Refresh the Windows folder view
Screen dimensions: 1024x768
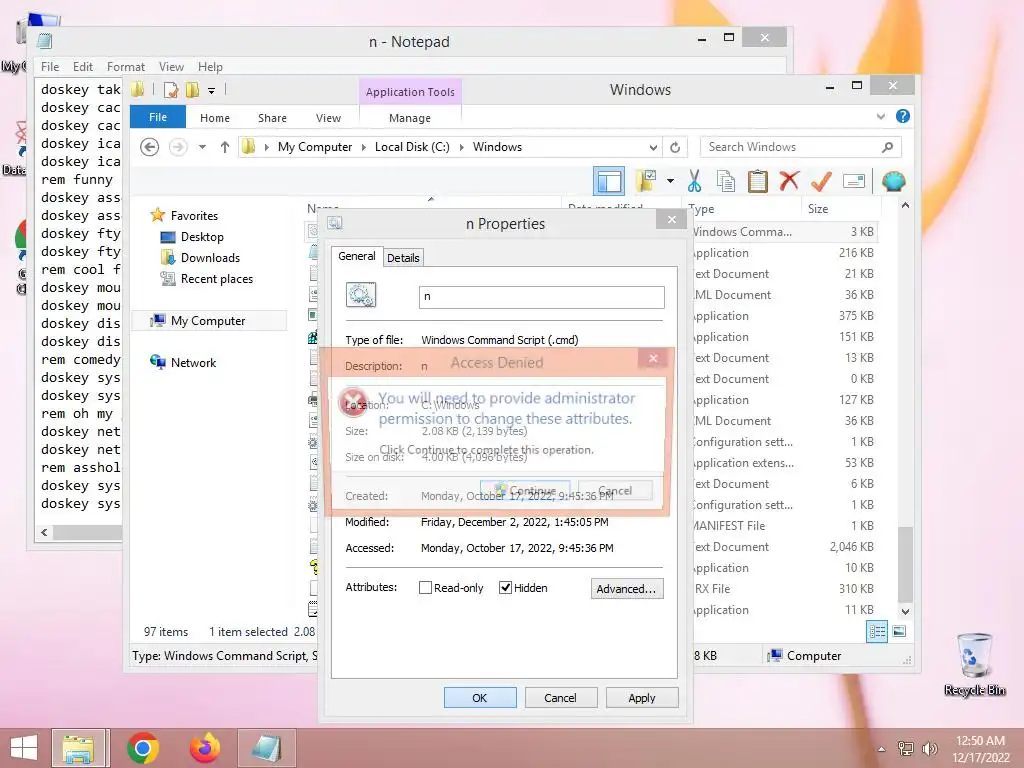coord(675,147)
